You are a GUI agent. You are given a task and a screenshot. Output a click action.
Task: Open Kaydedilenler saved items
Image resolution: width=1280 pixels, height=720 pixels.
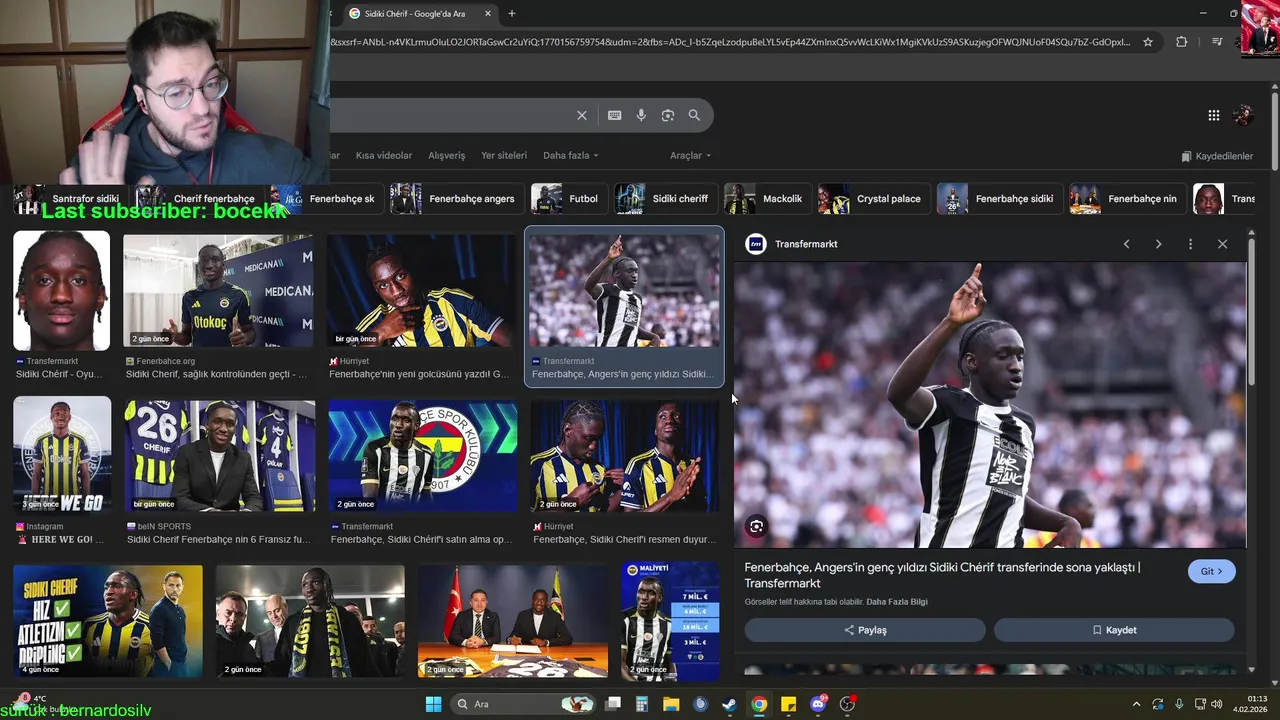[x=1217, y=156]
